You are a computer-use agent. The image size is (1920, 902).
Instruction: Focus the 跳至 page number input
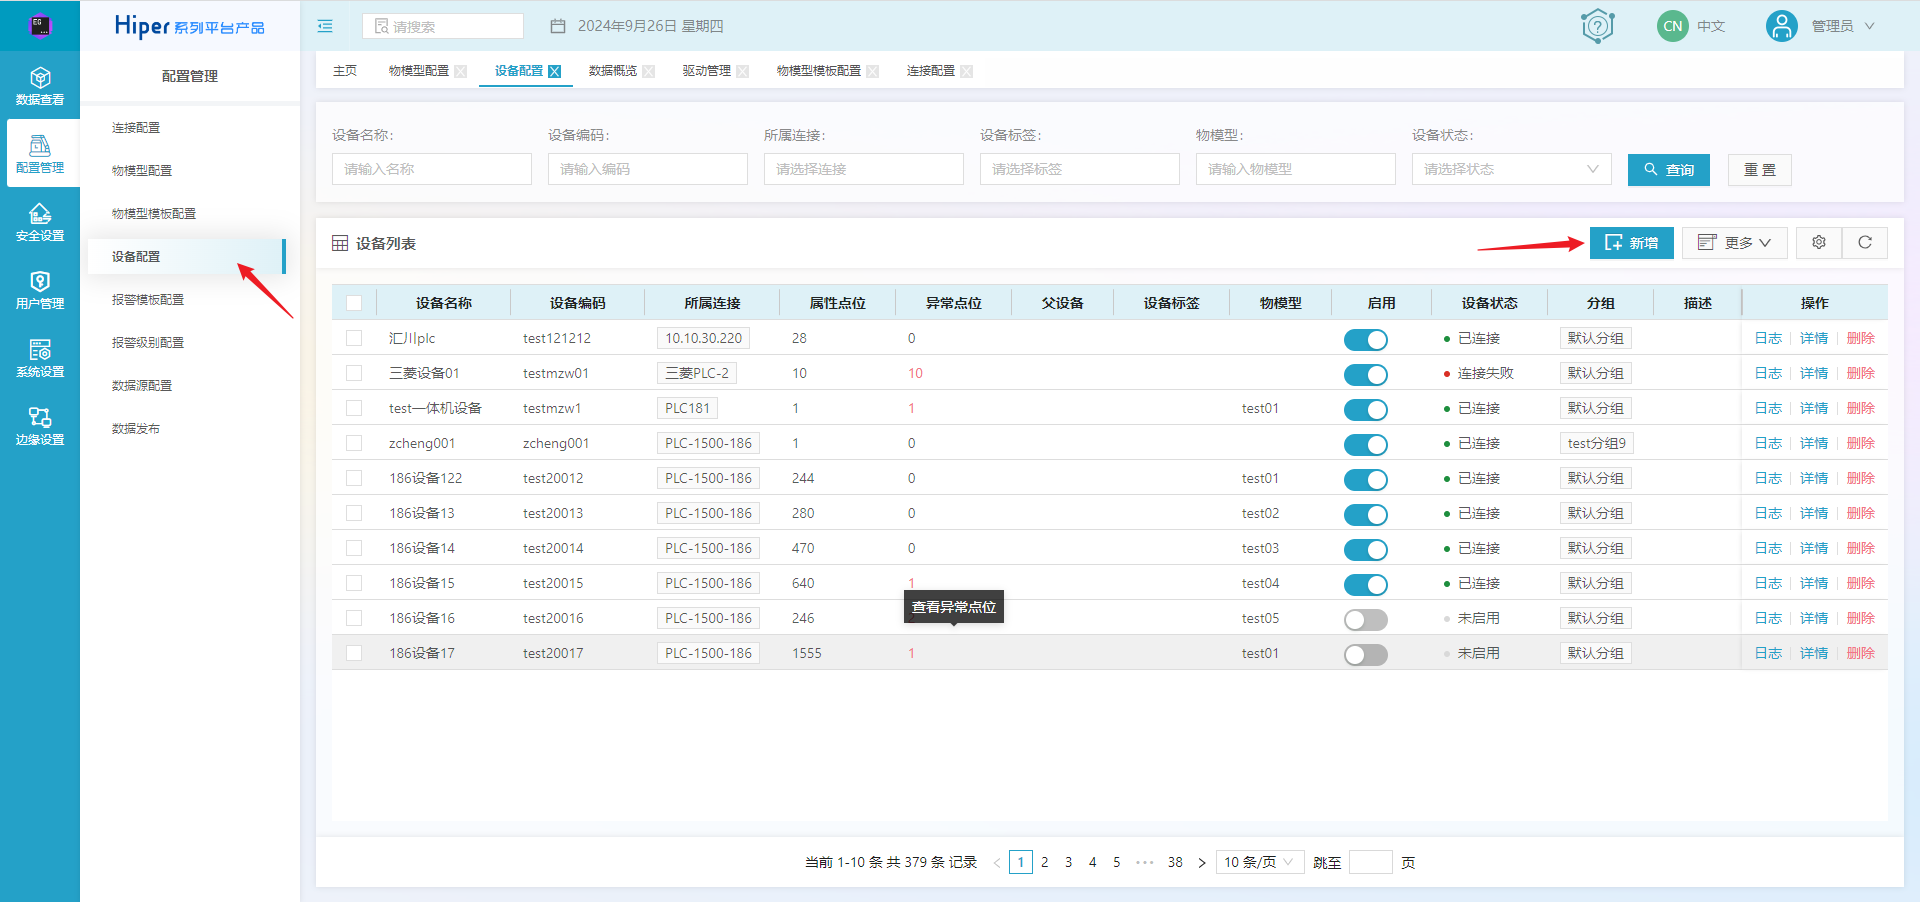click(1371, 862)
